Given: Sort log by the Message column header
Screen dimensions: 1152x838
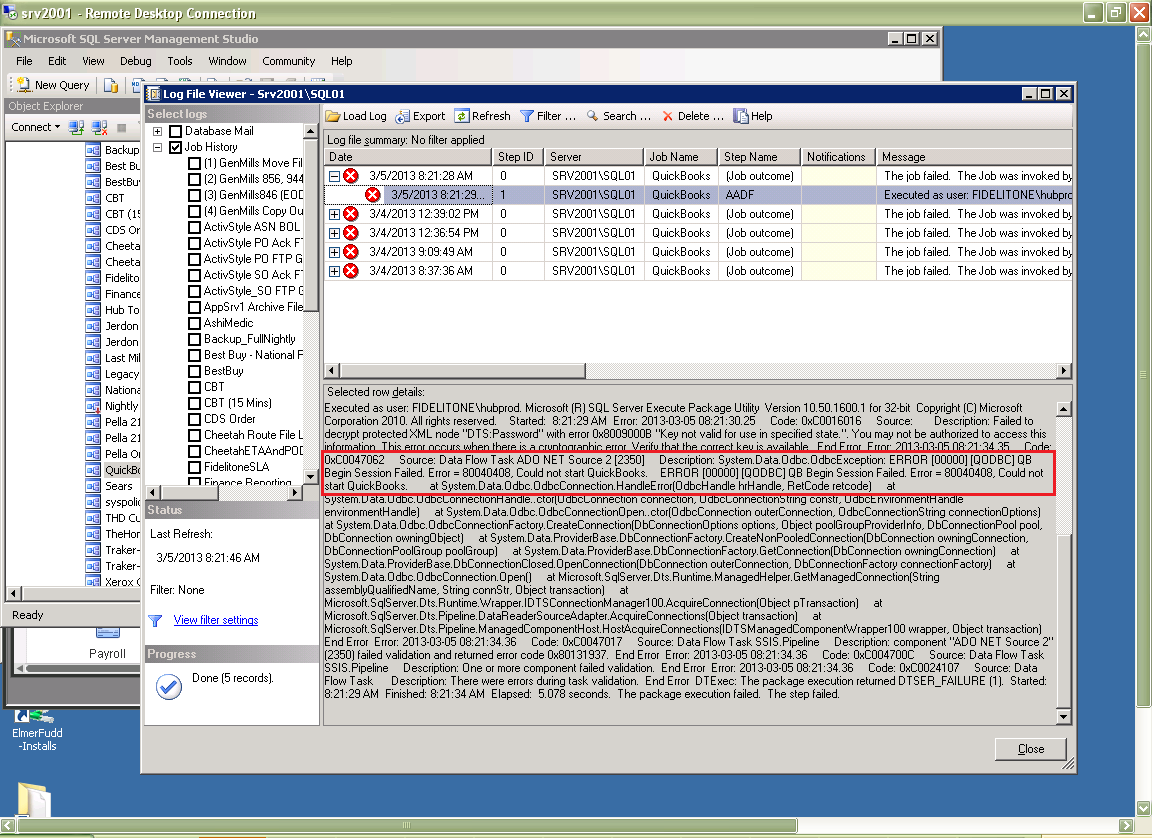Looking at the screenshot, I should pos(974,157).
